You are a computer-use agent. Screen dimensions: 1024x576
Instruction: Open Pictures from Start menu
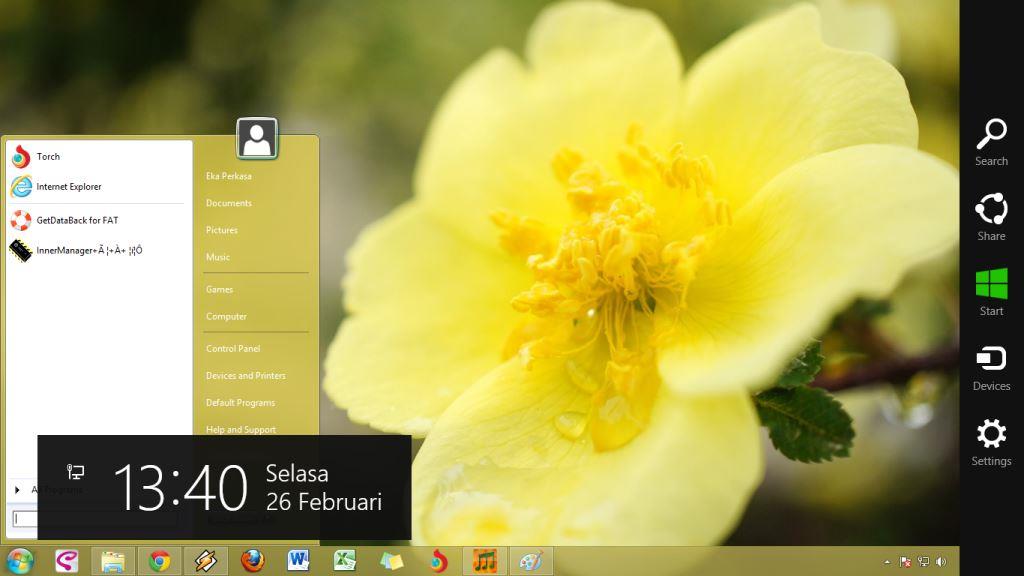point(222,230)
